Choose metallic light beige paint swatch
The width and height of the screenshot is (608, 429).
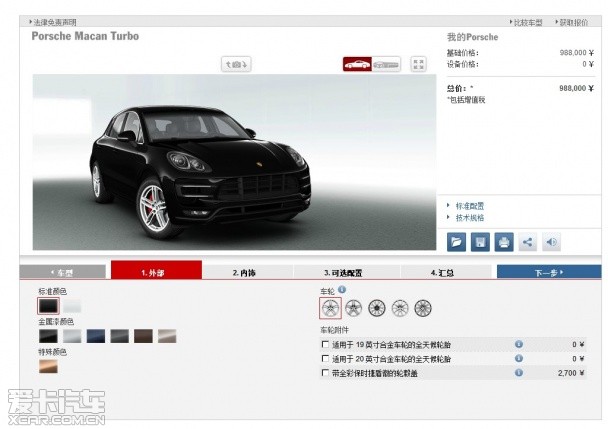(167, 336)
